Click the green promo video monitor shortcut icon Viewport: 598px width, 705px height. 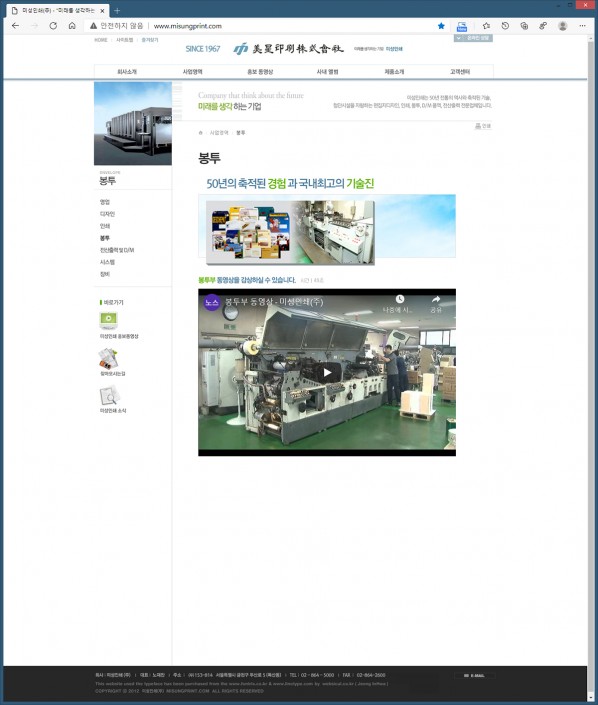coord(108,320)
